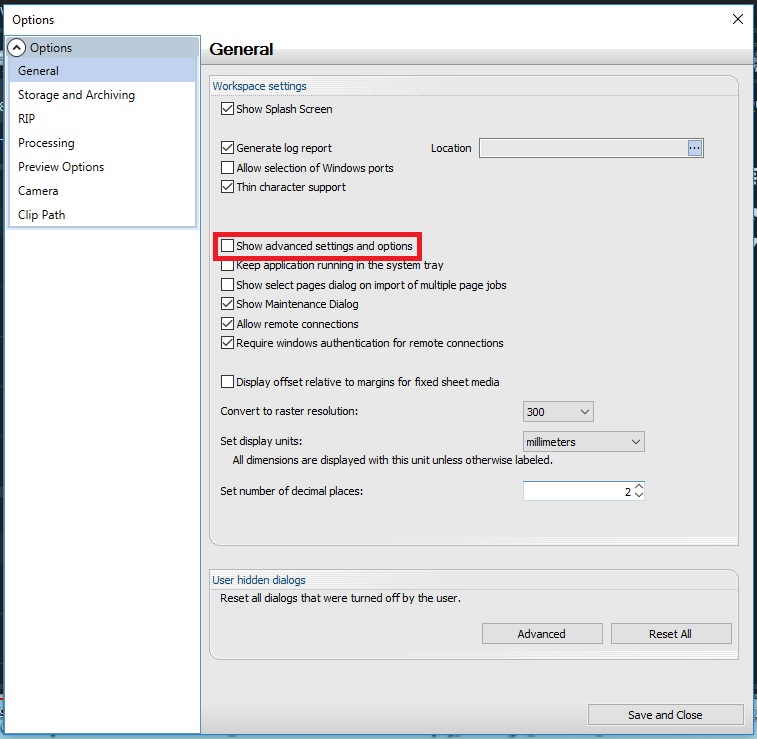The width and height of the screenshot is (757, 739).
Task: Select Camera in the sidebar
Action: [x=102, y=191]
